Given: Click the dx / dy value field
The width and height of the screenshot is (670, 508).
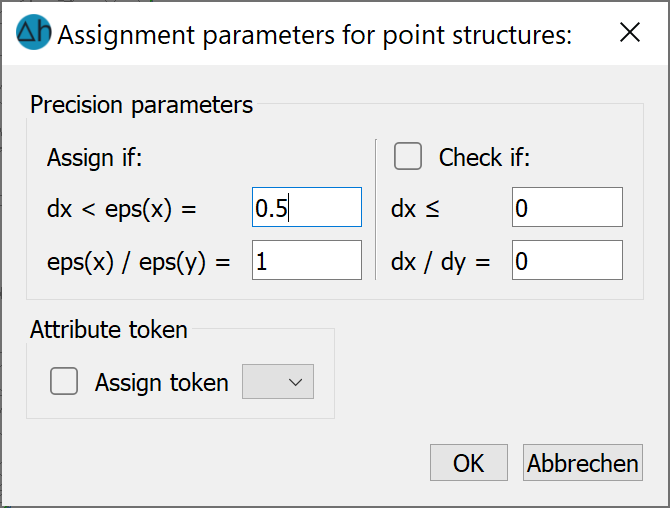Looking at the screenshot, I should (567, 260).
